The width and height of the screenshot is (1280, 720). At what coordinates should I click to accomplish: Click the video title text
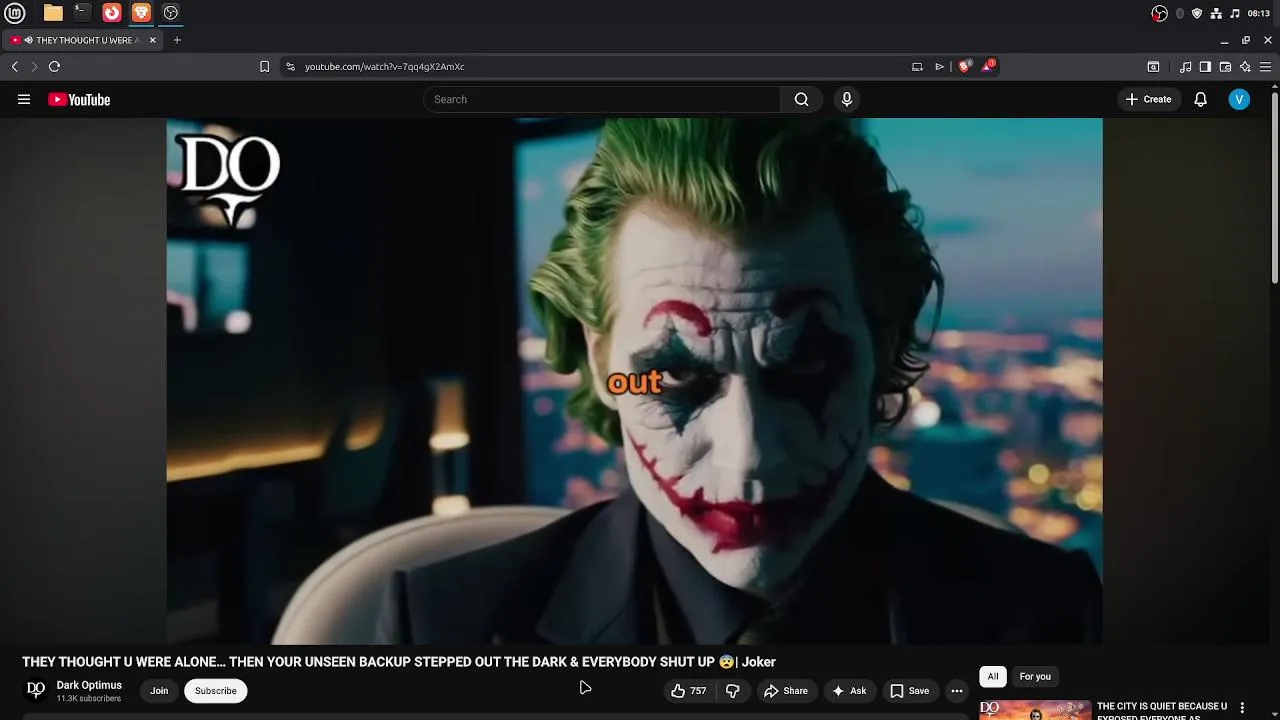(399, 662)
